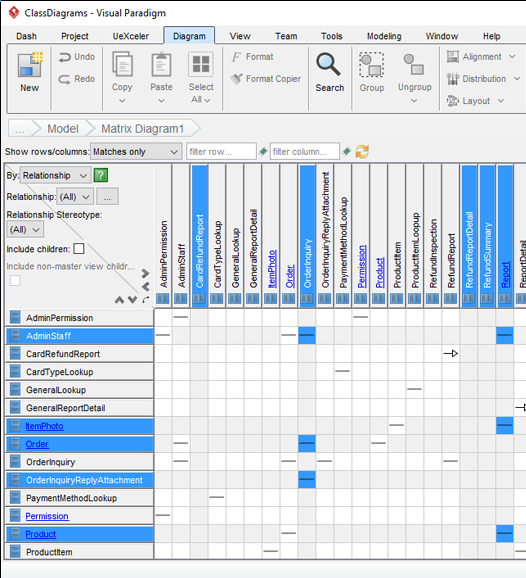Click the Group shapes icon
The image size is (526, 578).
pyautogui.click(x=372, y=65)
